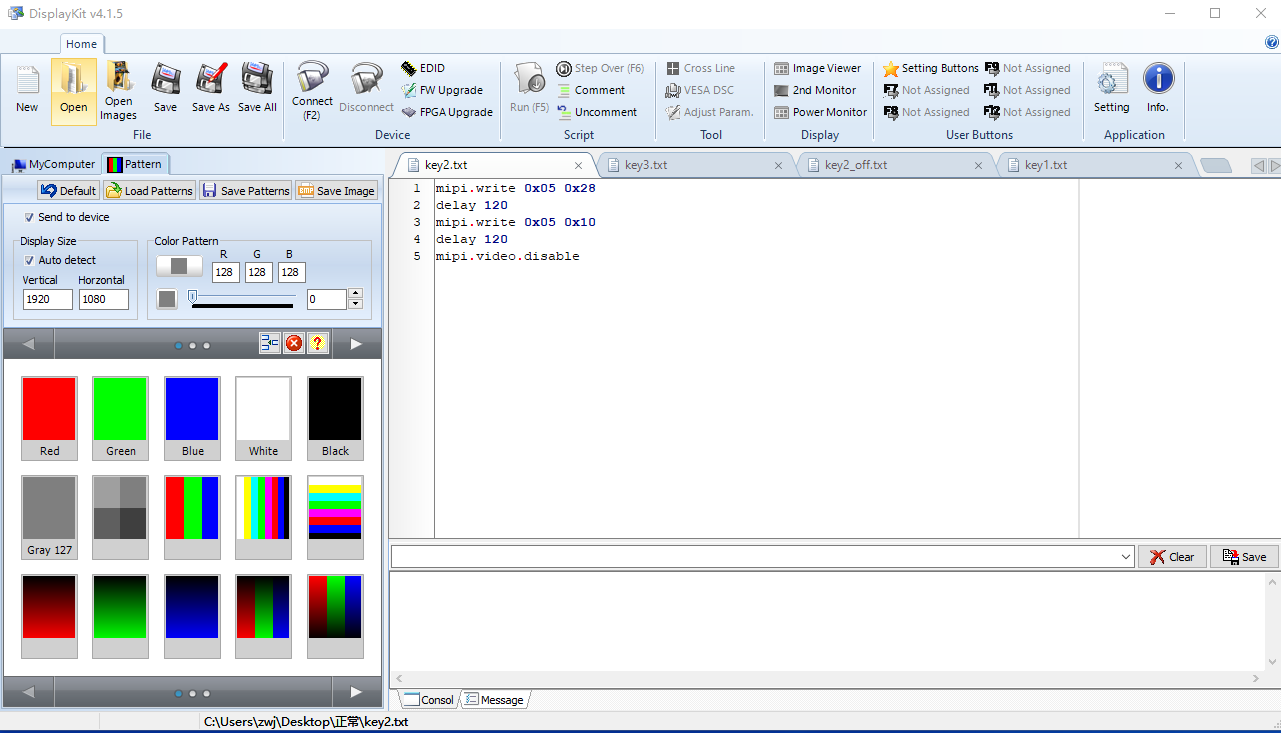Click the Connect (F2) device icon
1281x733 pixels.
tap(312, 82)
